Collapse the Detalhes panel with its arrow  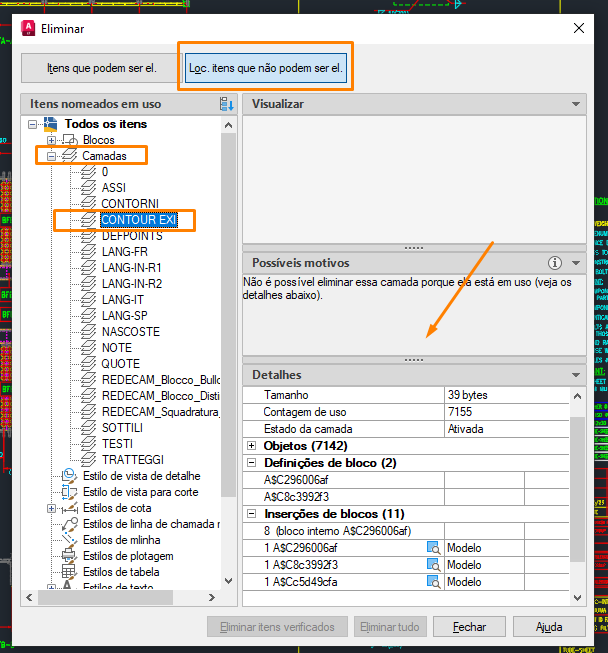pyautogui.click(x=576, y=375)
